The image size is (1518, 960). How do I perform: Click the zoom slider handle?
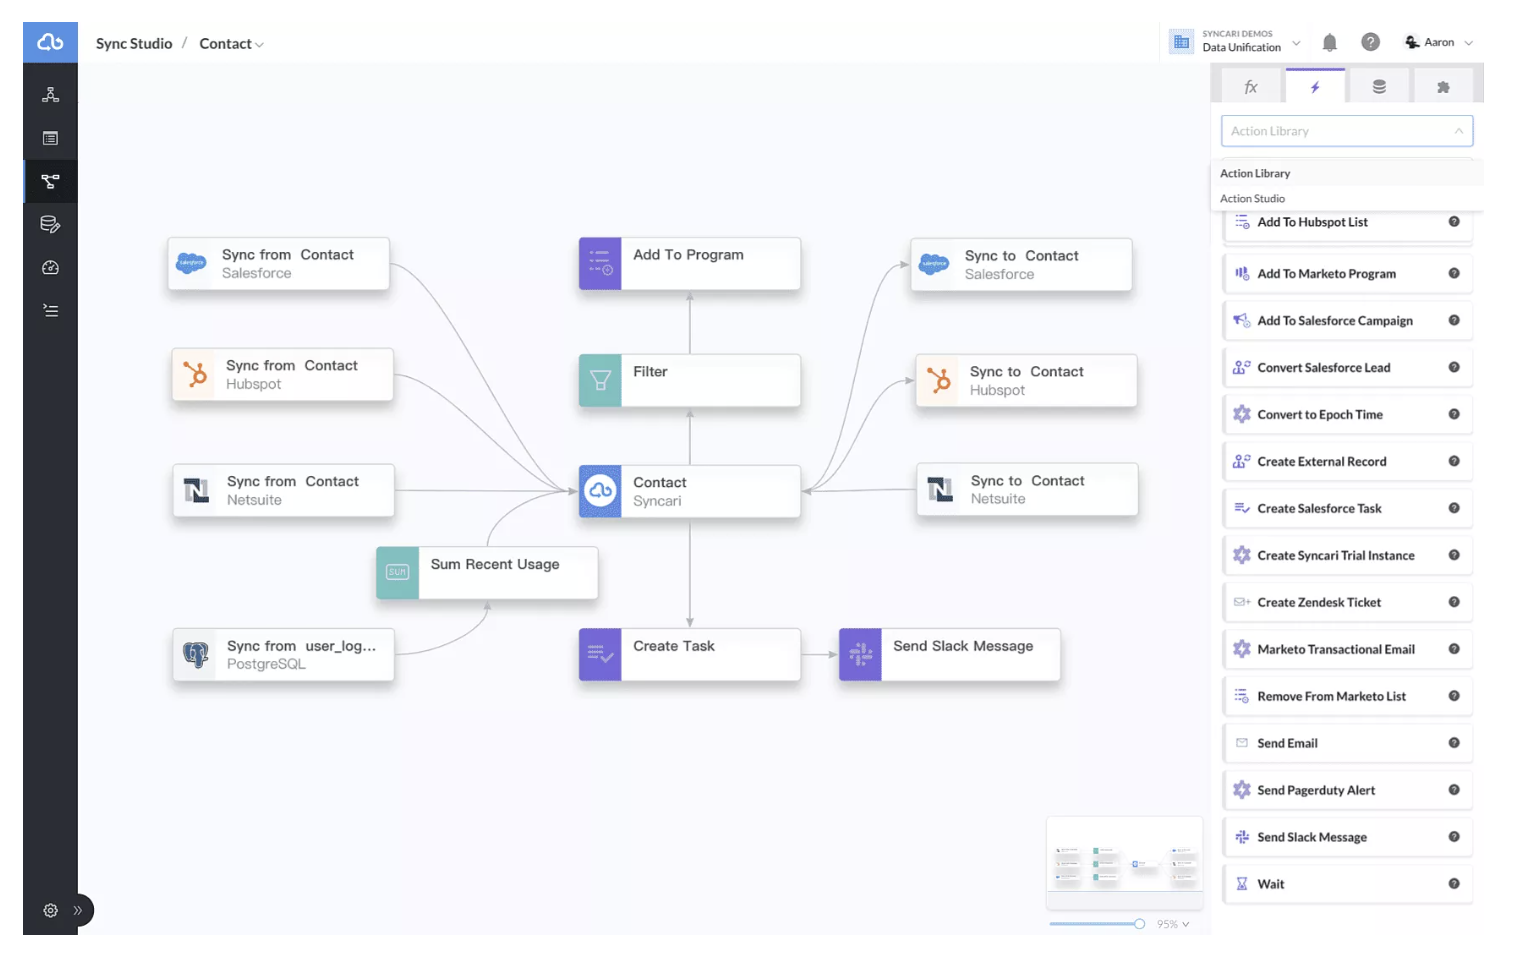pyautogui.click(x=1139, y=924)
